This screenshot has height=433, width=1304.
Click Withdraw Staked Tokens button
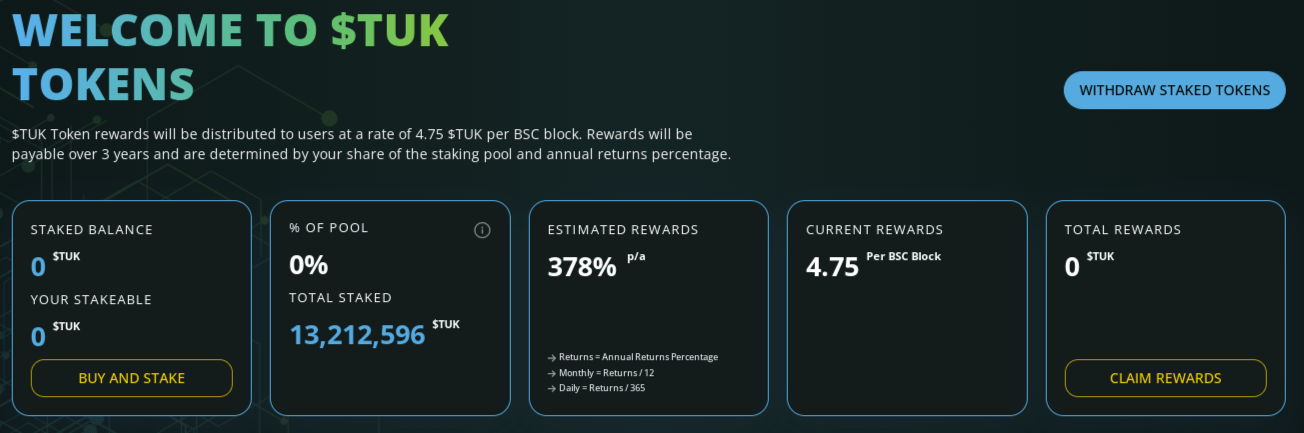(x=1174, y=90)
